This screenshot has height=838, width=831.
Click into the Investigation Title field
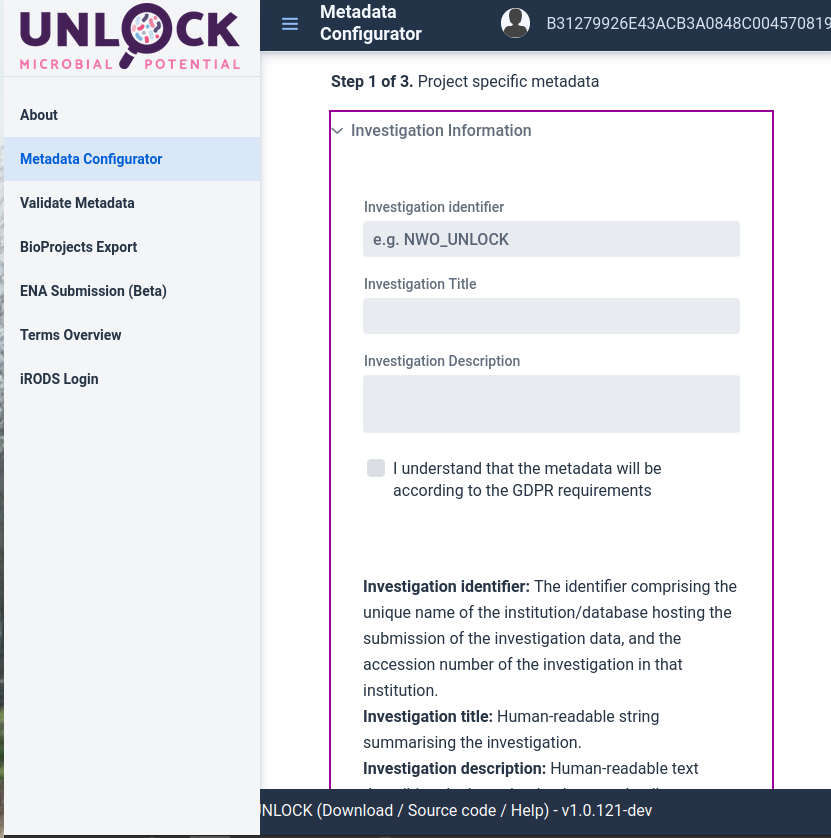pos(551,316)
